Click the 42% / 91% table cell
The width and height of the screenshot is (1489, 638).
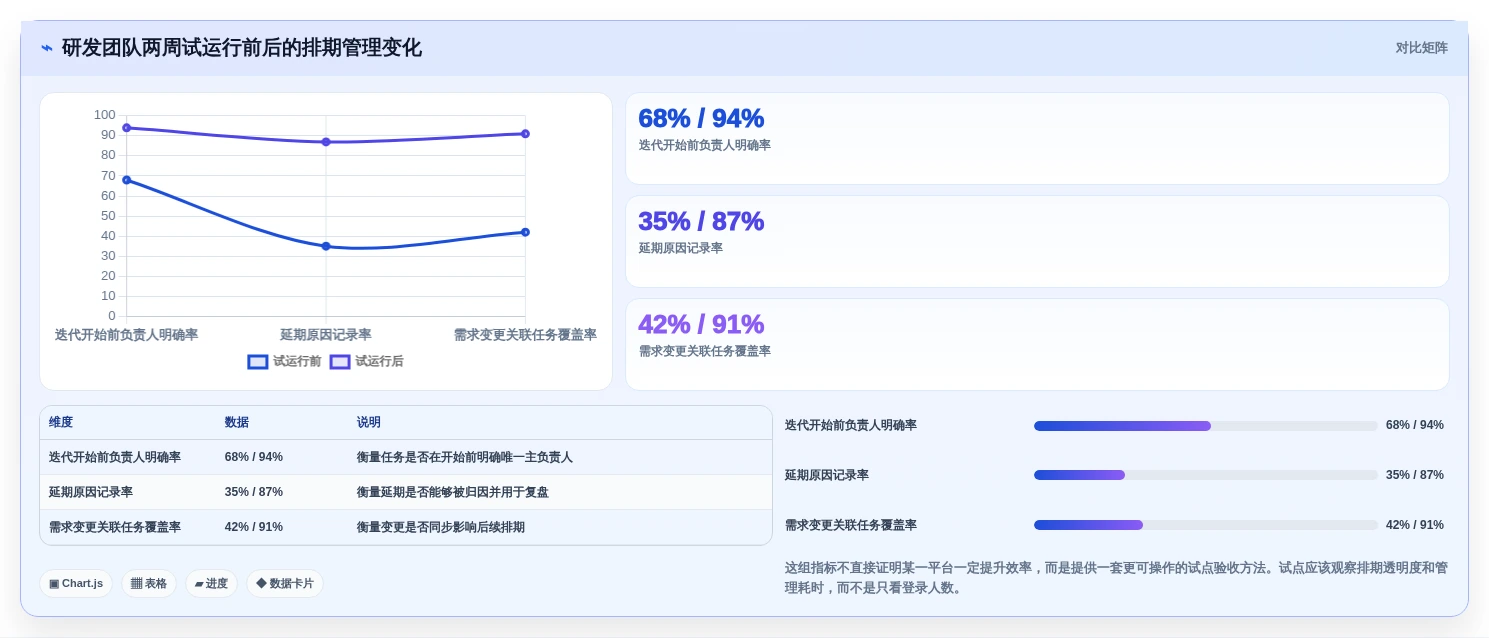(x=254, y=527)
